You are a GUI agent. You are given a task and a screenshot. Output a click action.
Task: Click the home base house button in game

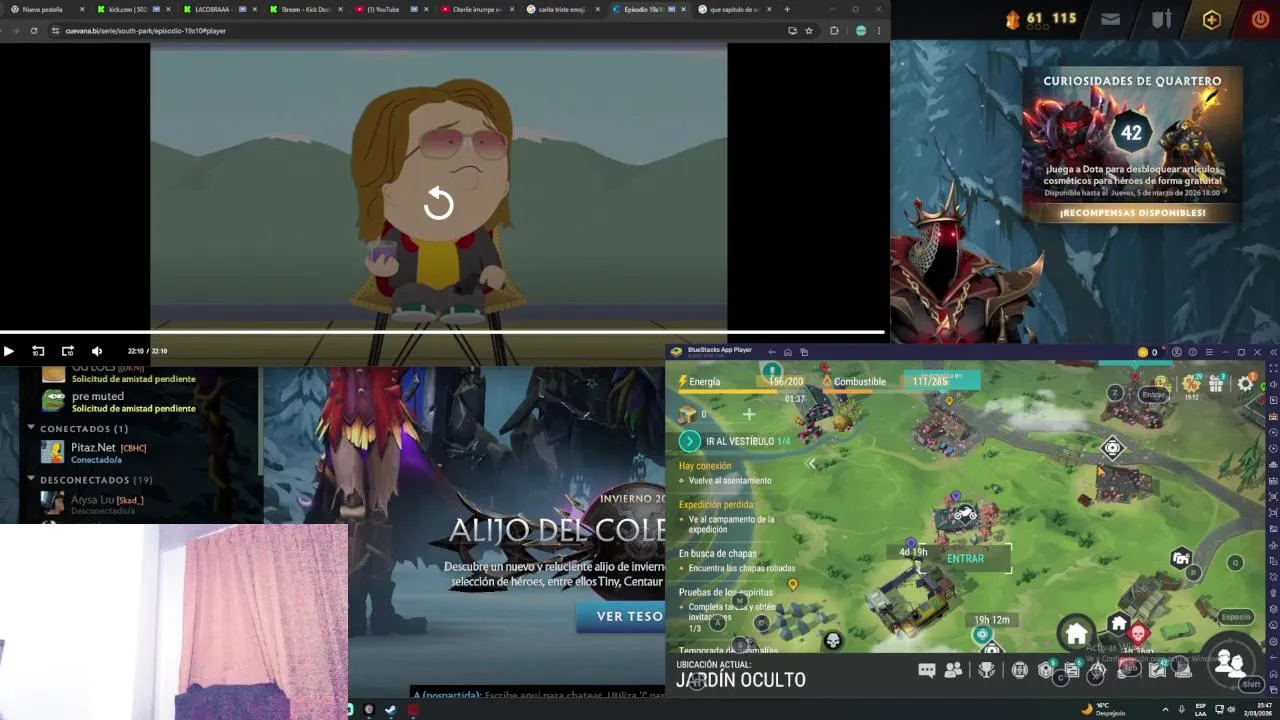(1076, 633)
